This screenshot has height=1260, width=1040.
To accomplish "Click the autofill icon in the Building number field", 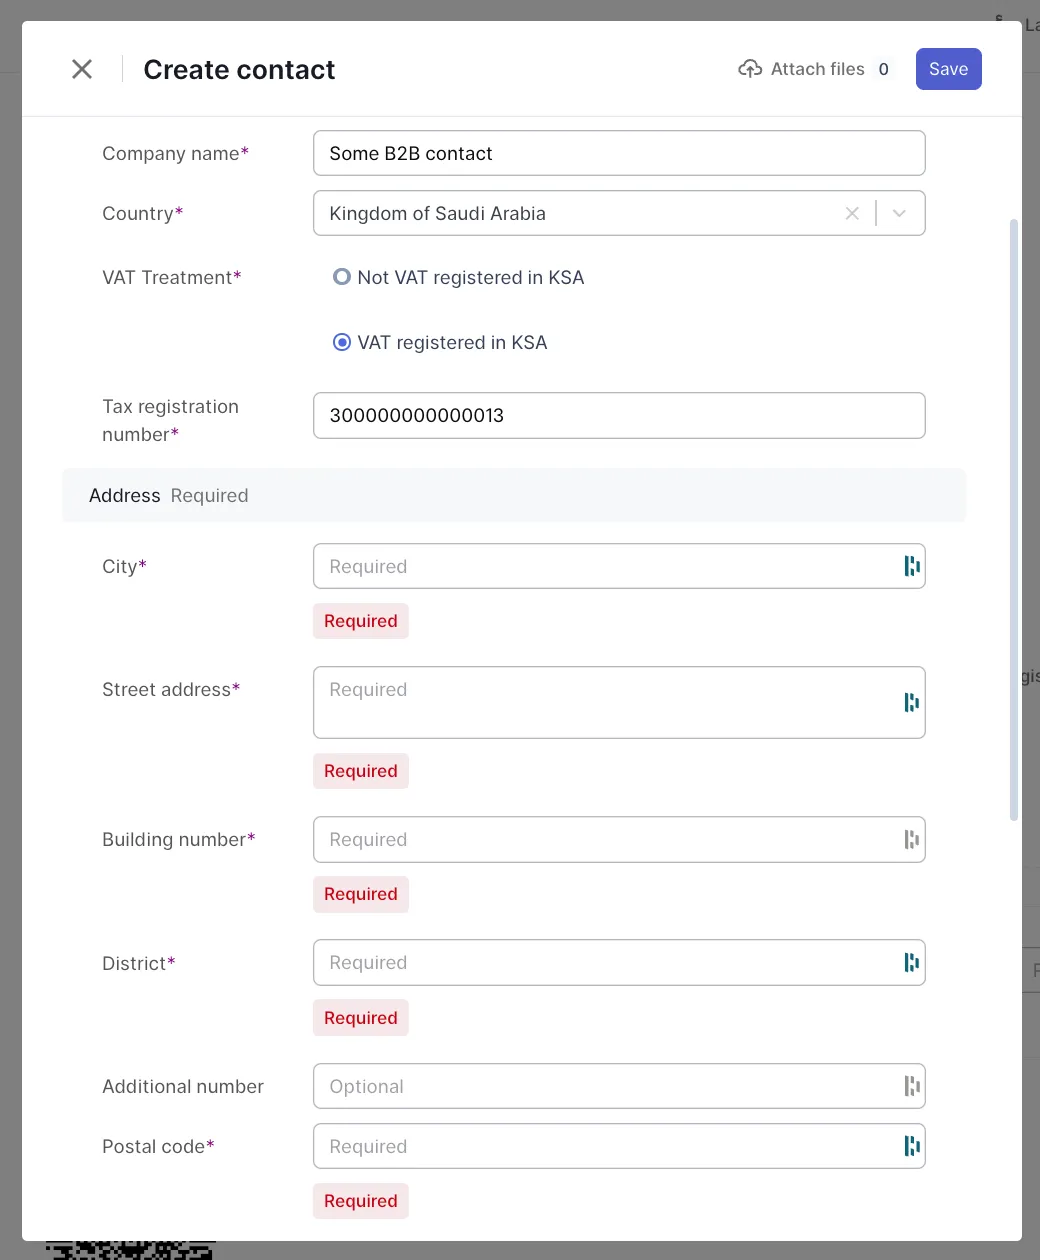I will point(911,840).
